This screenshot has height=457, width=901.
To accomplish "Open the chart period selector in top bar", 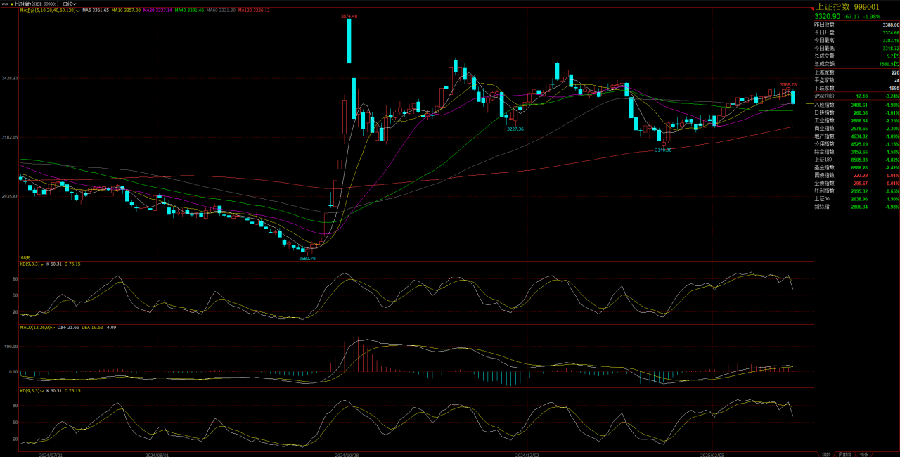I will pos(70,4).
